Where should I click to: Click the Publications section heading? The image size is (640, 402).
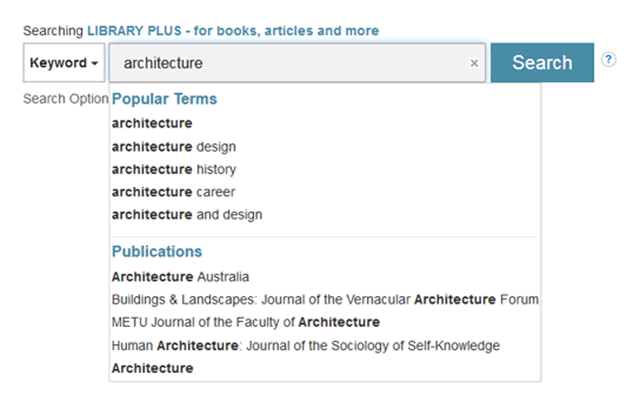(x=157, y=252)
